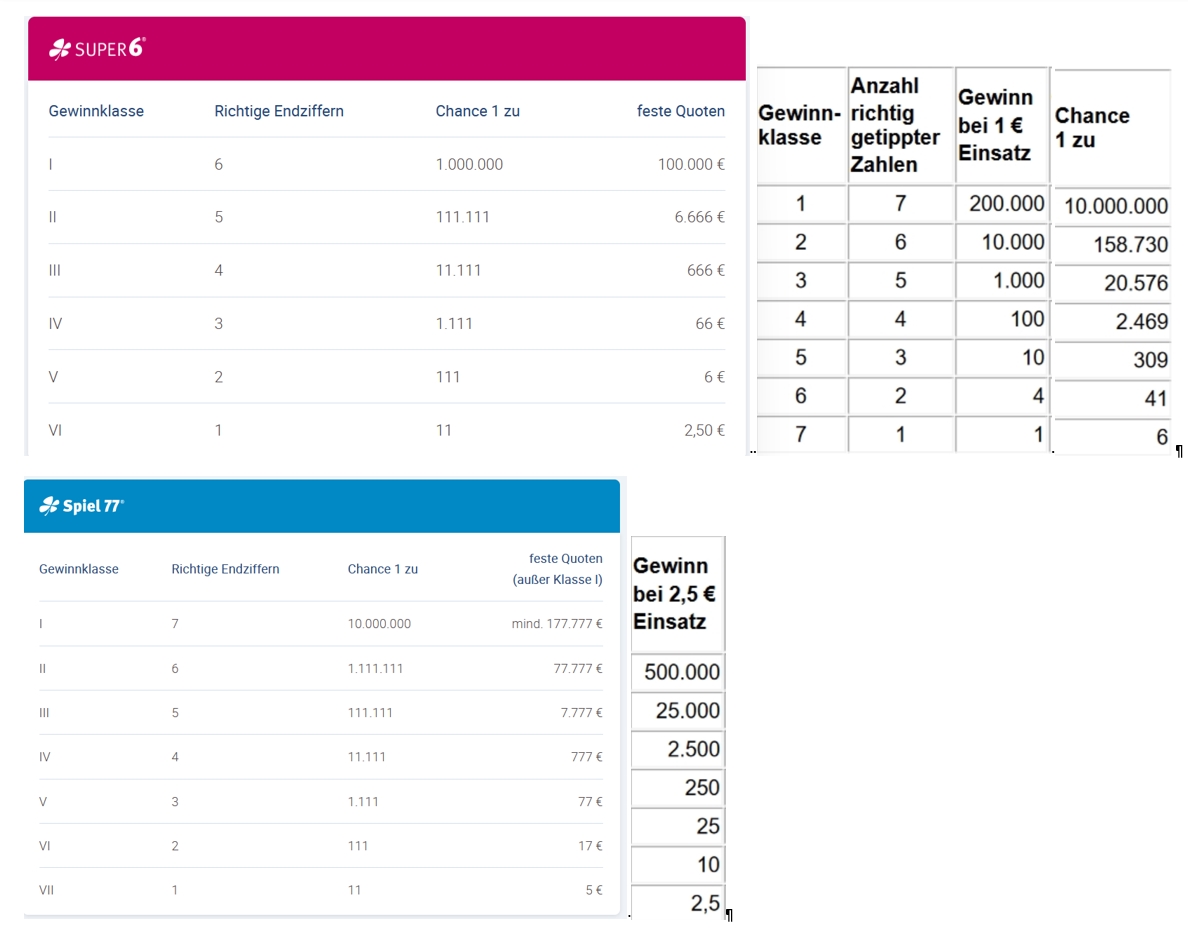
Task: Click the '1.000.000' chance value in SUPER 6
Action: click(x=469, y=164)
